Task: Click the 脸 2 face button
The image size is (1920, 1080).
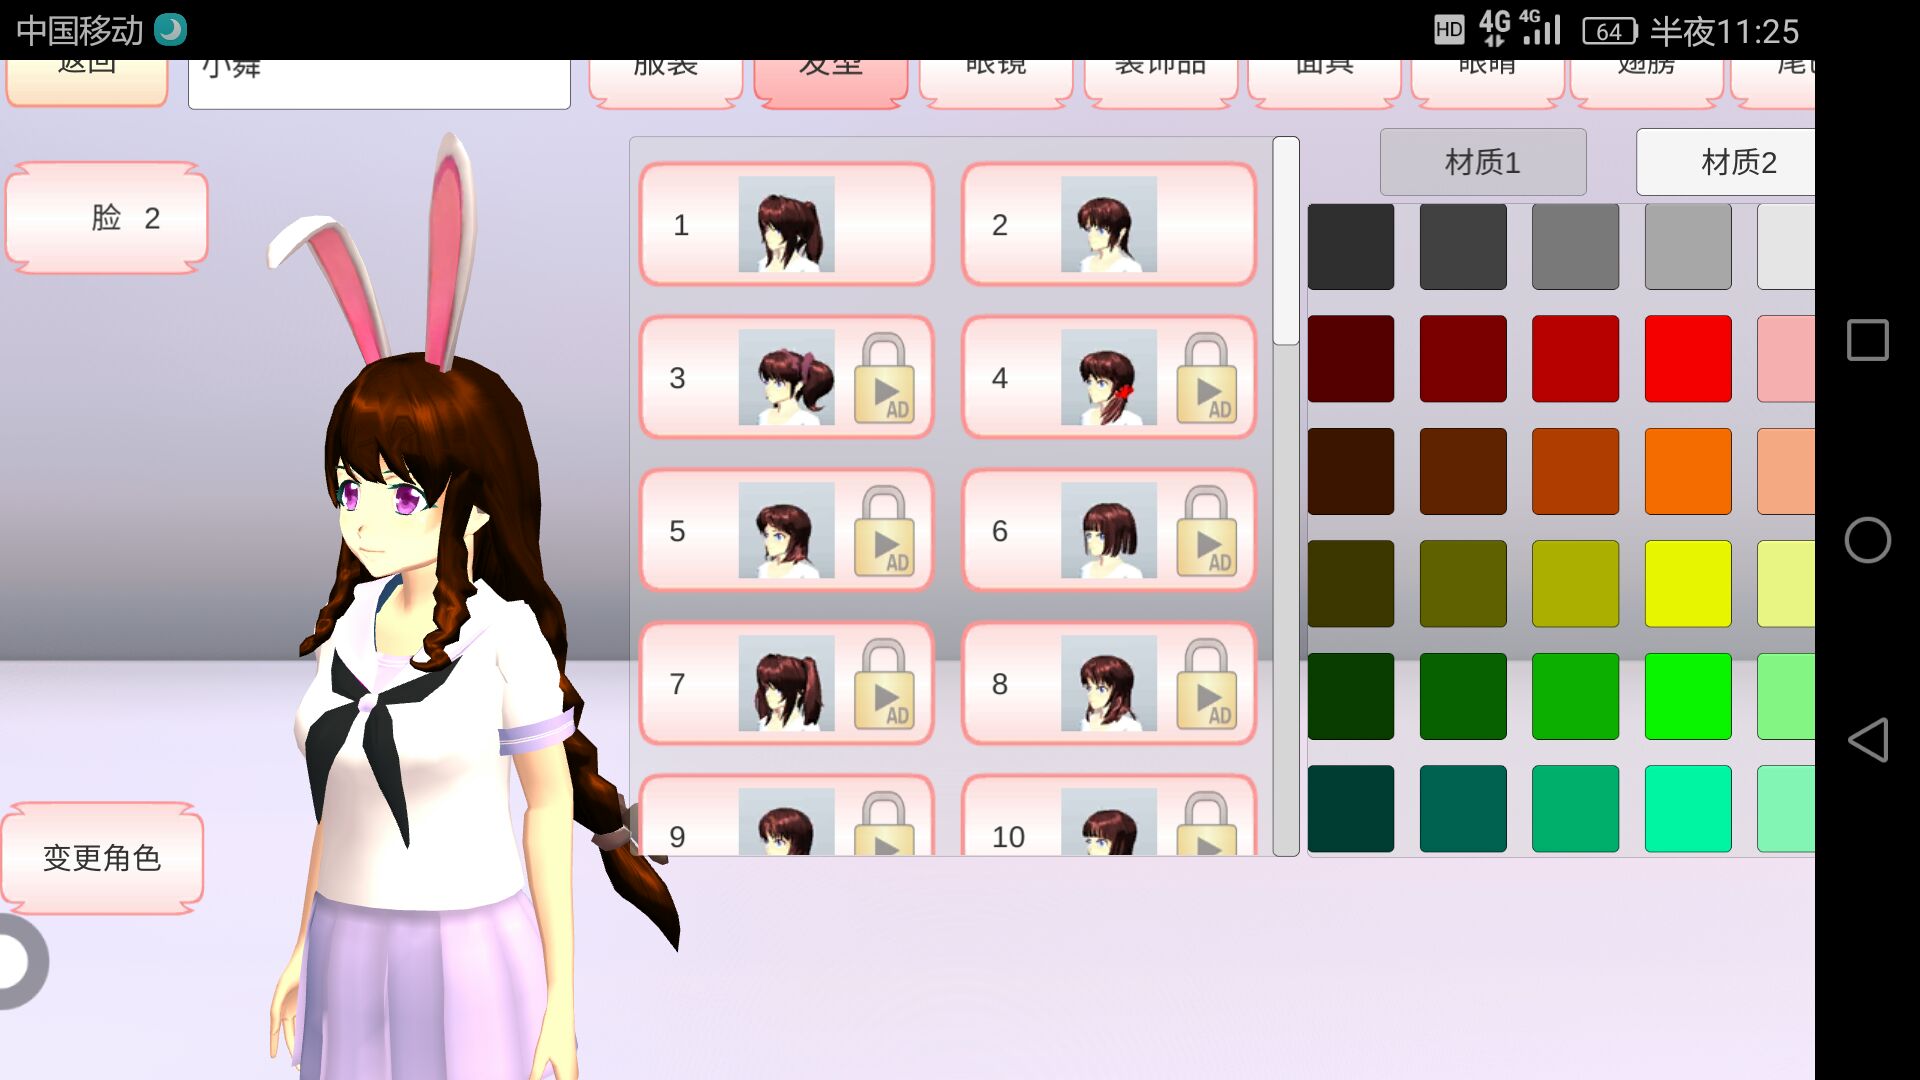Action: pyautogui.click(x=107, y=218)
